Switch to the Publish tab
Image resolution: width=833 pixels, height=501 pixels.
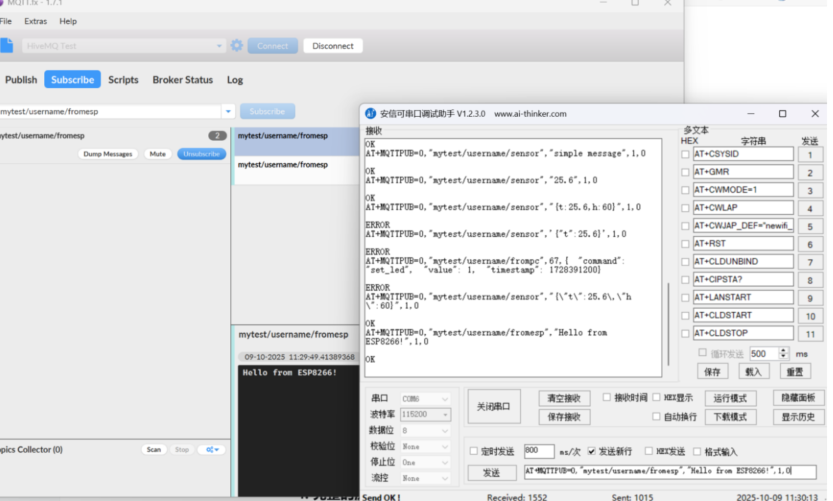pos(21,80)
